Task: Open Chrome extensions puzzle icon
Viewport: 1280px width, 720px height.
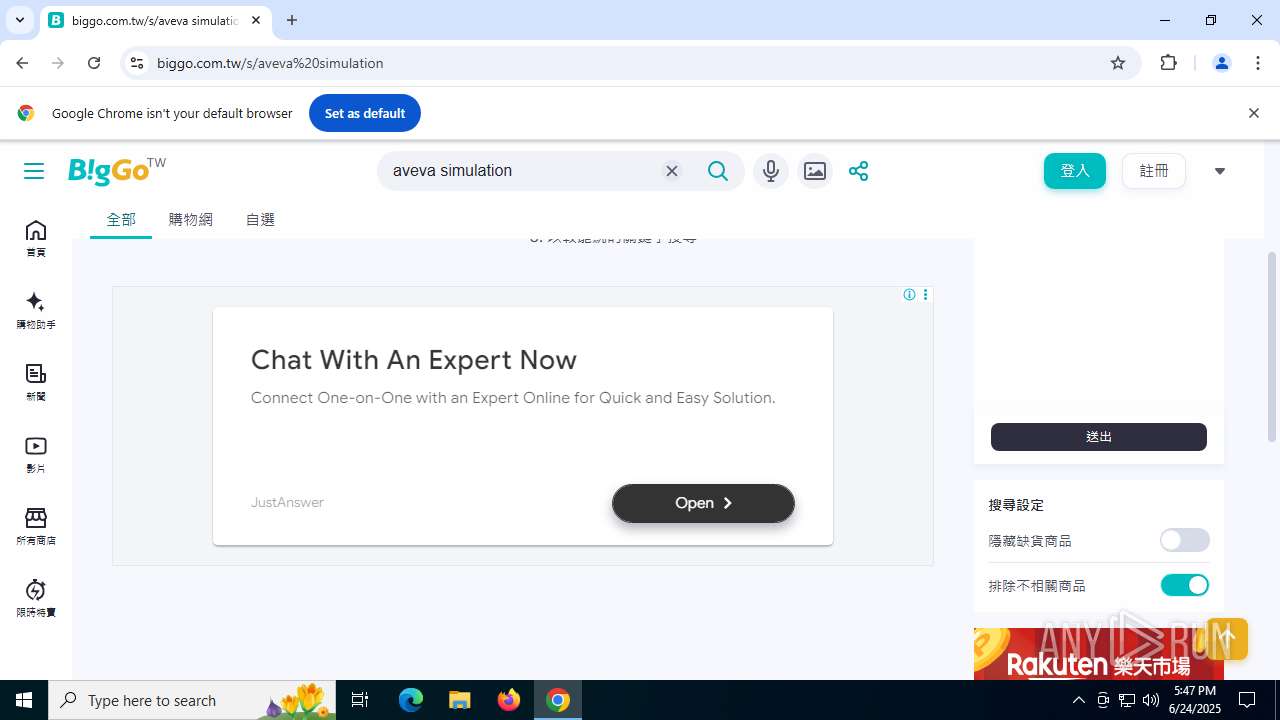Action: coord(1168,63)
